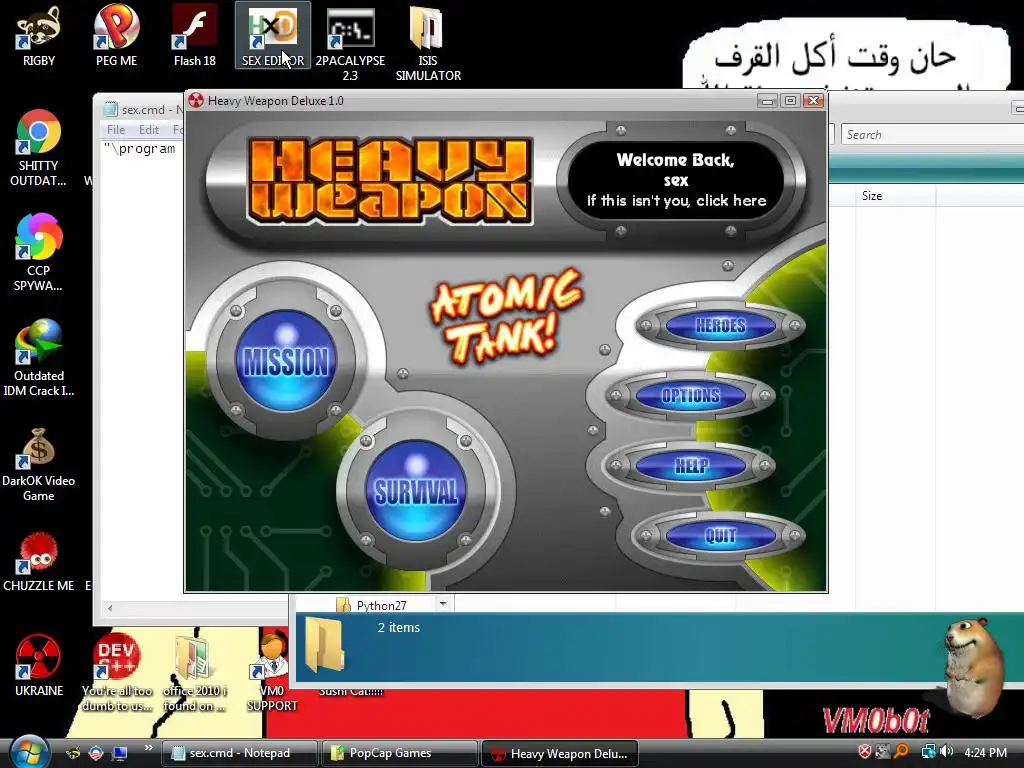Open the RIGBY desktop shortcut
The height and width of the screenshot is (768, 1024).
[x=39, y=37]
